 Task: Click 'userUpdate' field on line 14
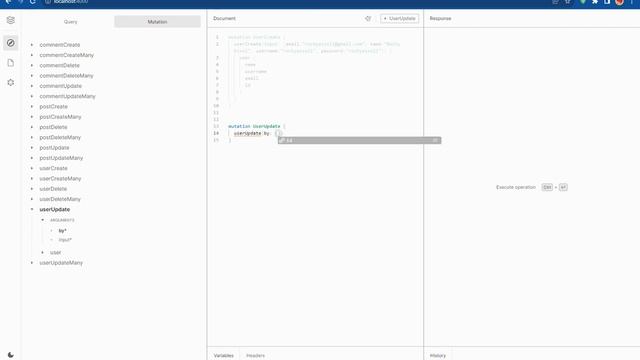point(247,133)
